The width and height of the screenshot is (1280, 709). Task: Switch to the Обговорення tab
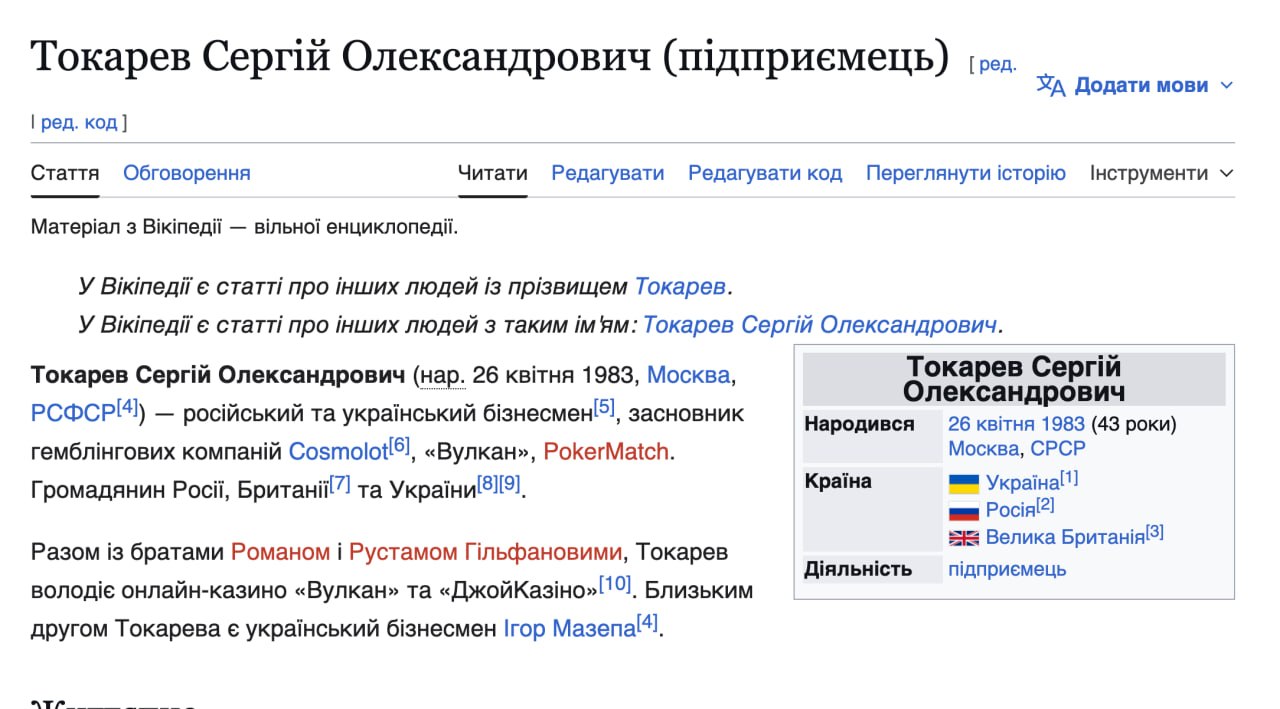point(187,173)
